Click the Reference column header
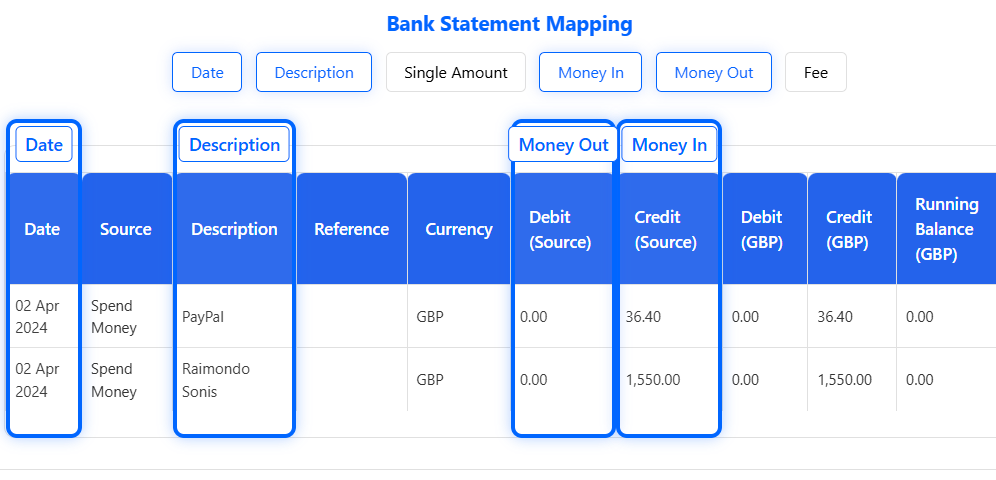Image resolution: width=996 pixels, height=480 pixels. 351,229
